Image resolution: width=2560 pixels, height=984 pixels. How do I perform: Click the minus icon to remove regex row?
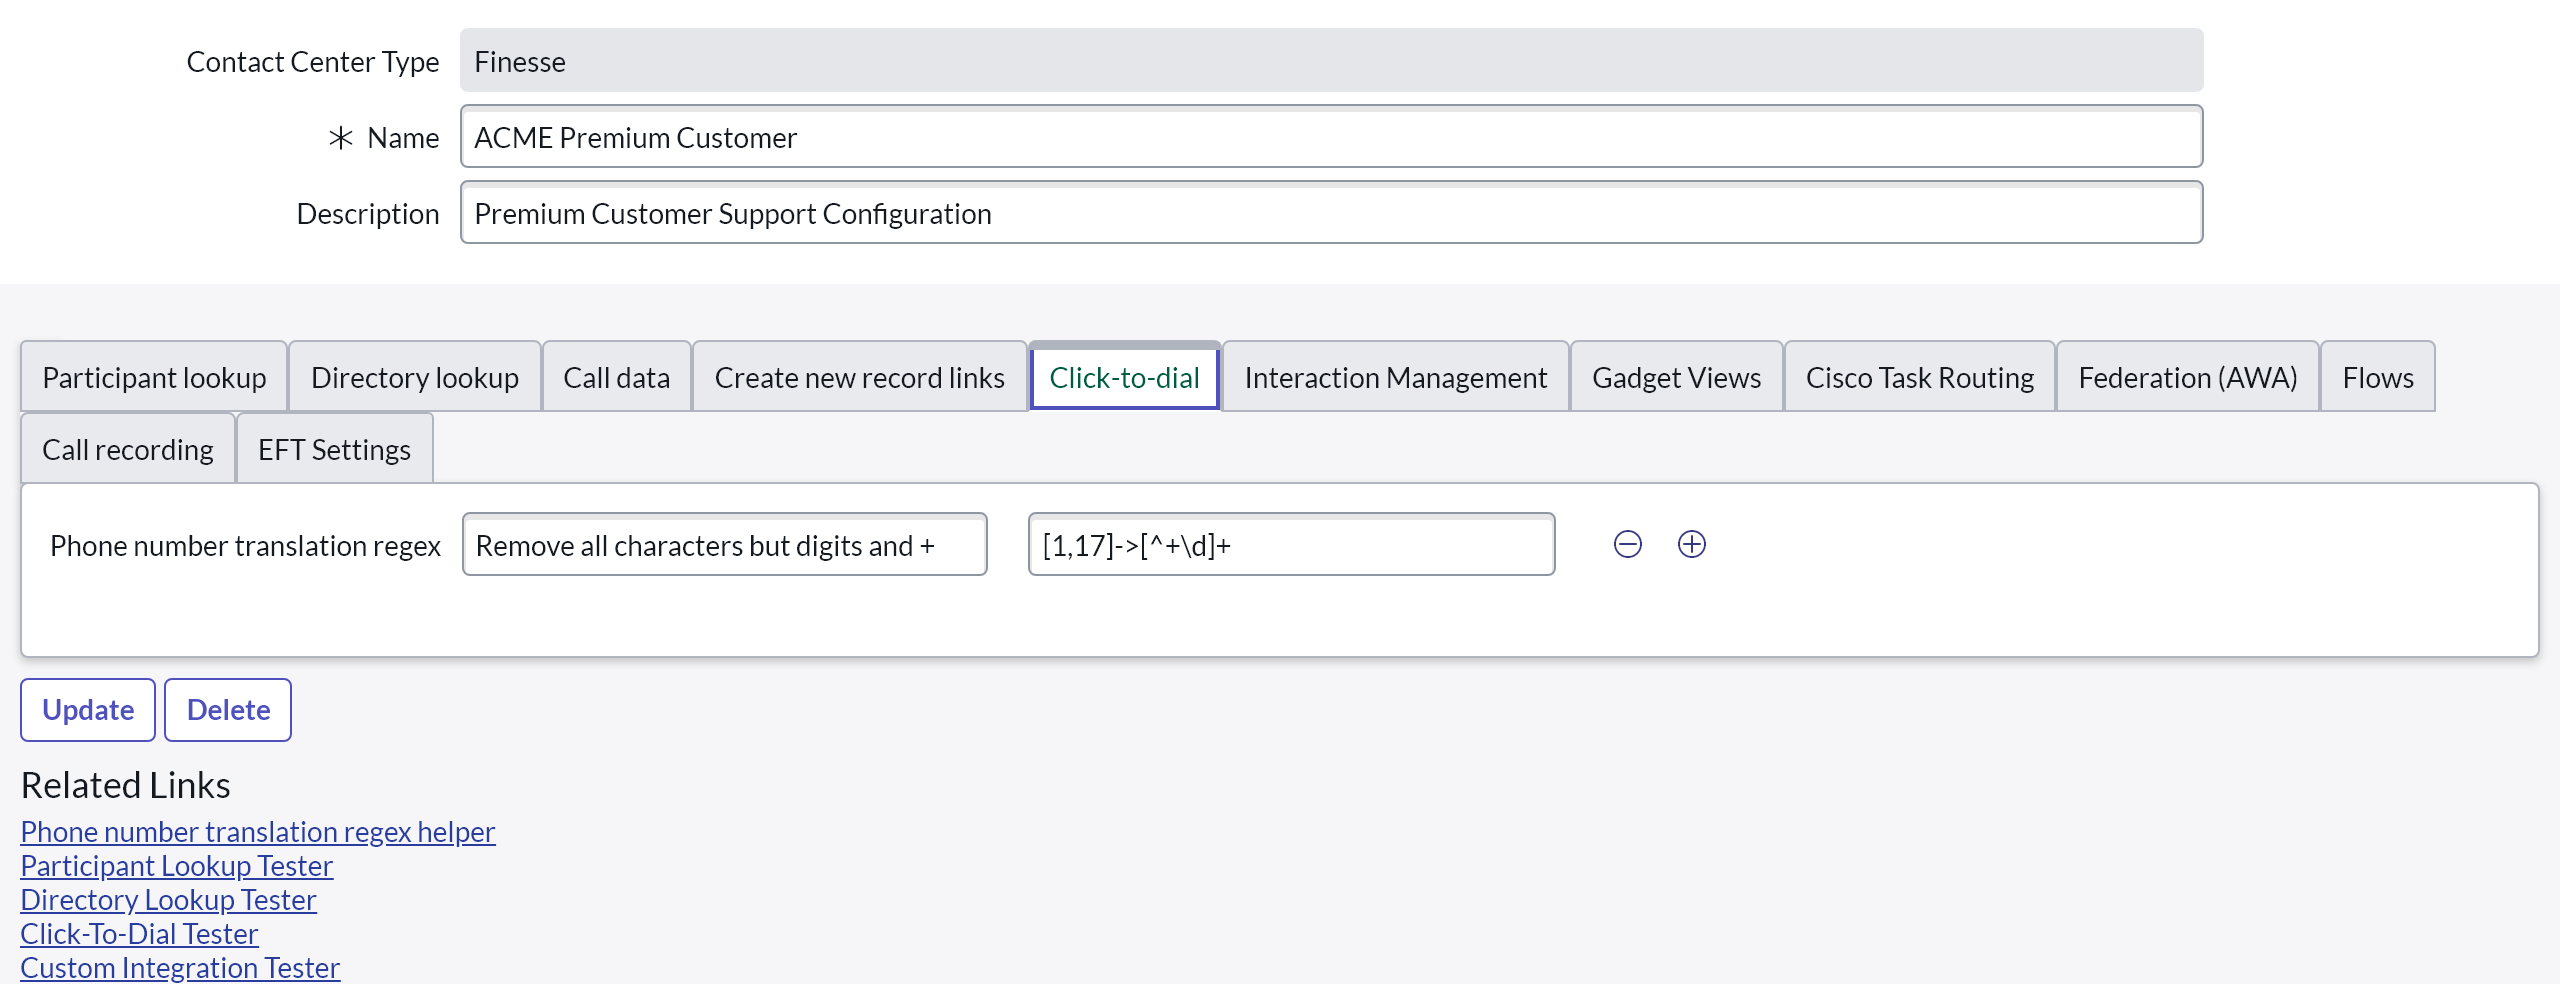click(1627, 544)
